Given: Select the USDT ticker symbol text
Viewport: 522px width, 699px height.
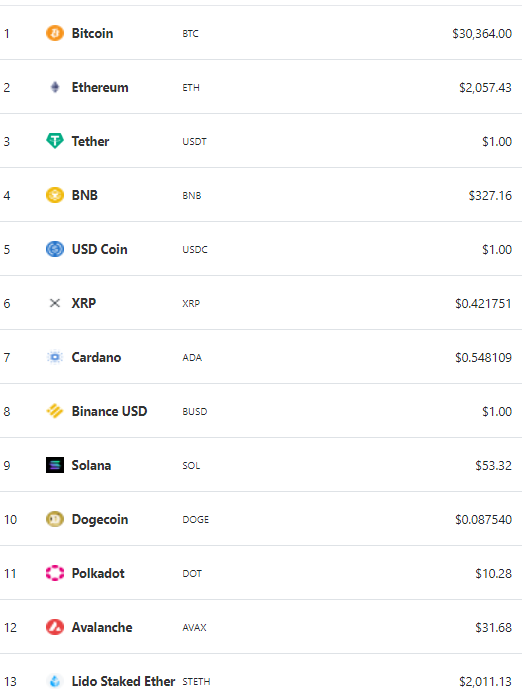Looking at the screenshot, I should coord(194,141).
